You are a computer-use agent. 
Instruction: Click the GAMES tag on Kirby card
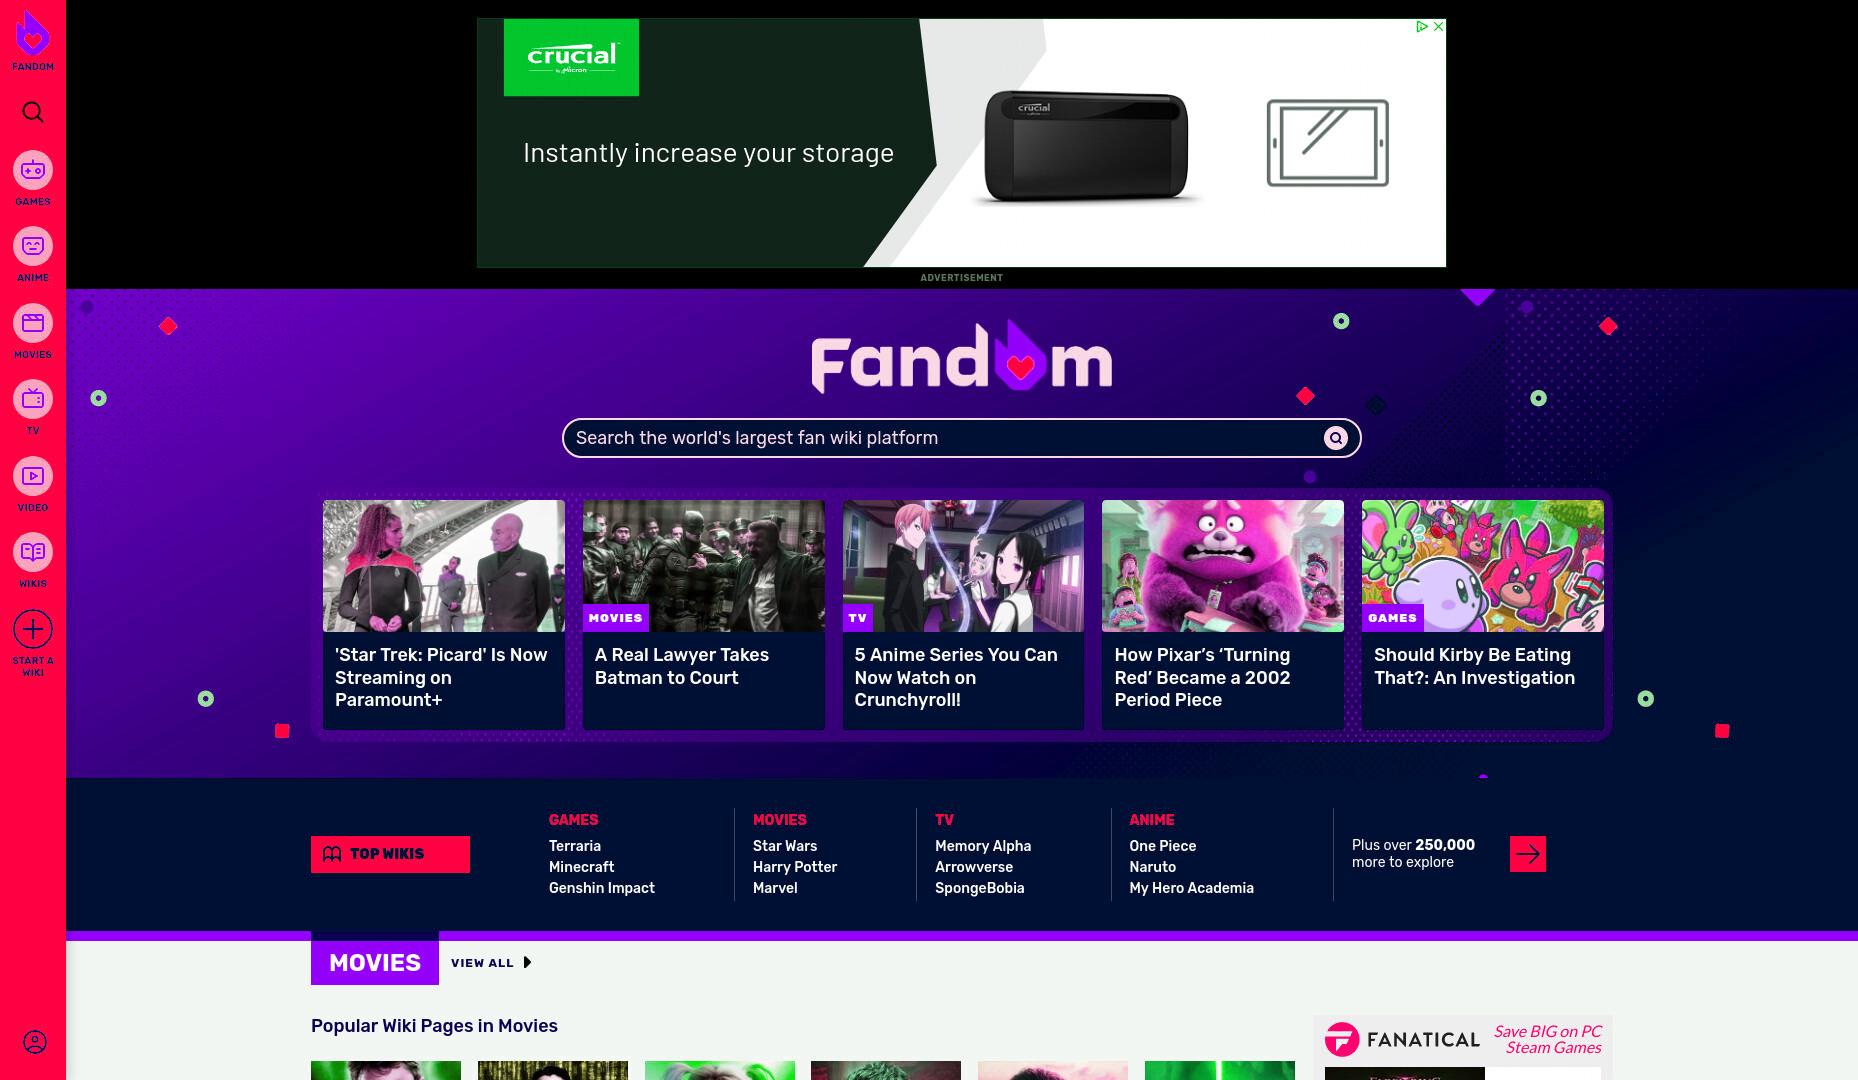point(1393,618)
